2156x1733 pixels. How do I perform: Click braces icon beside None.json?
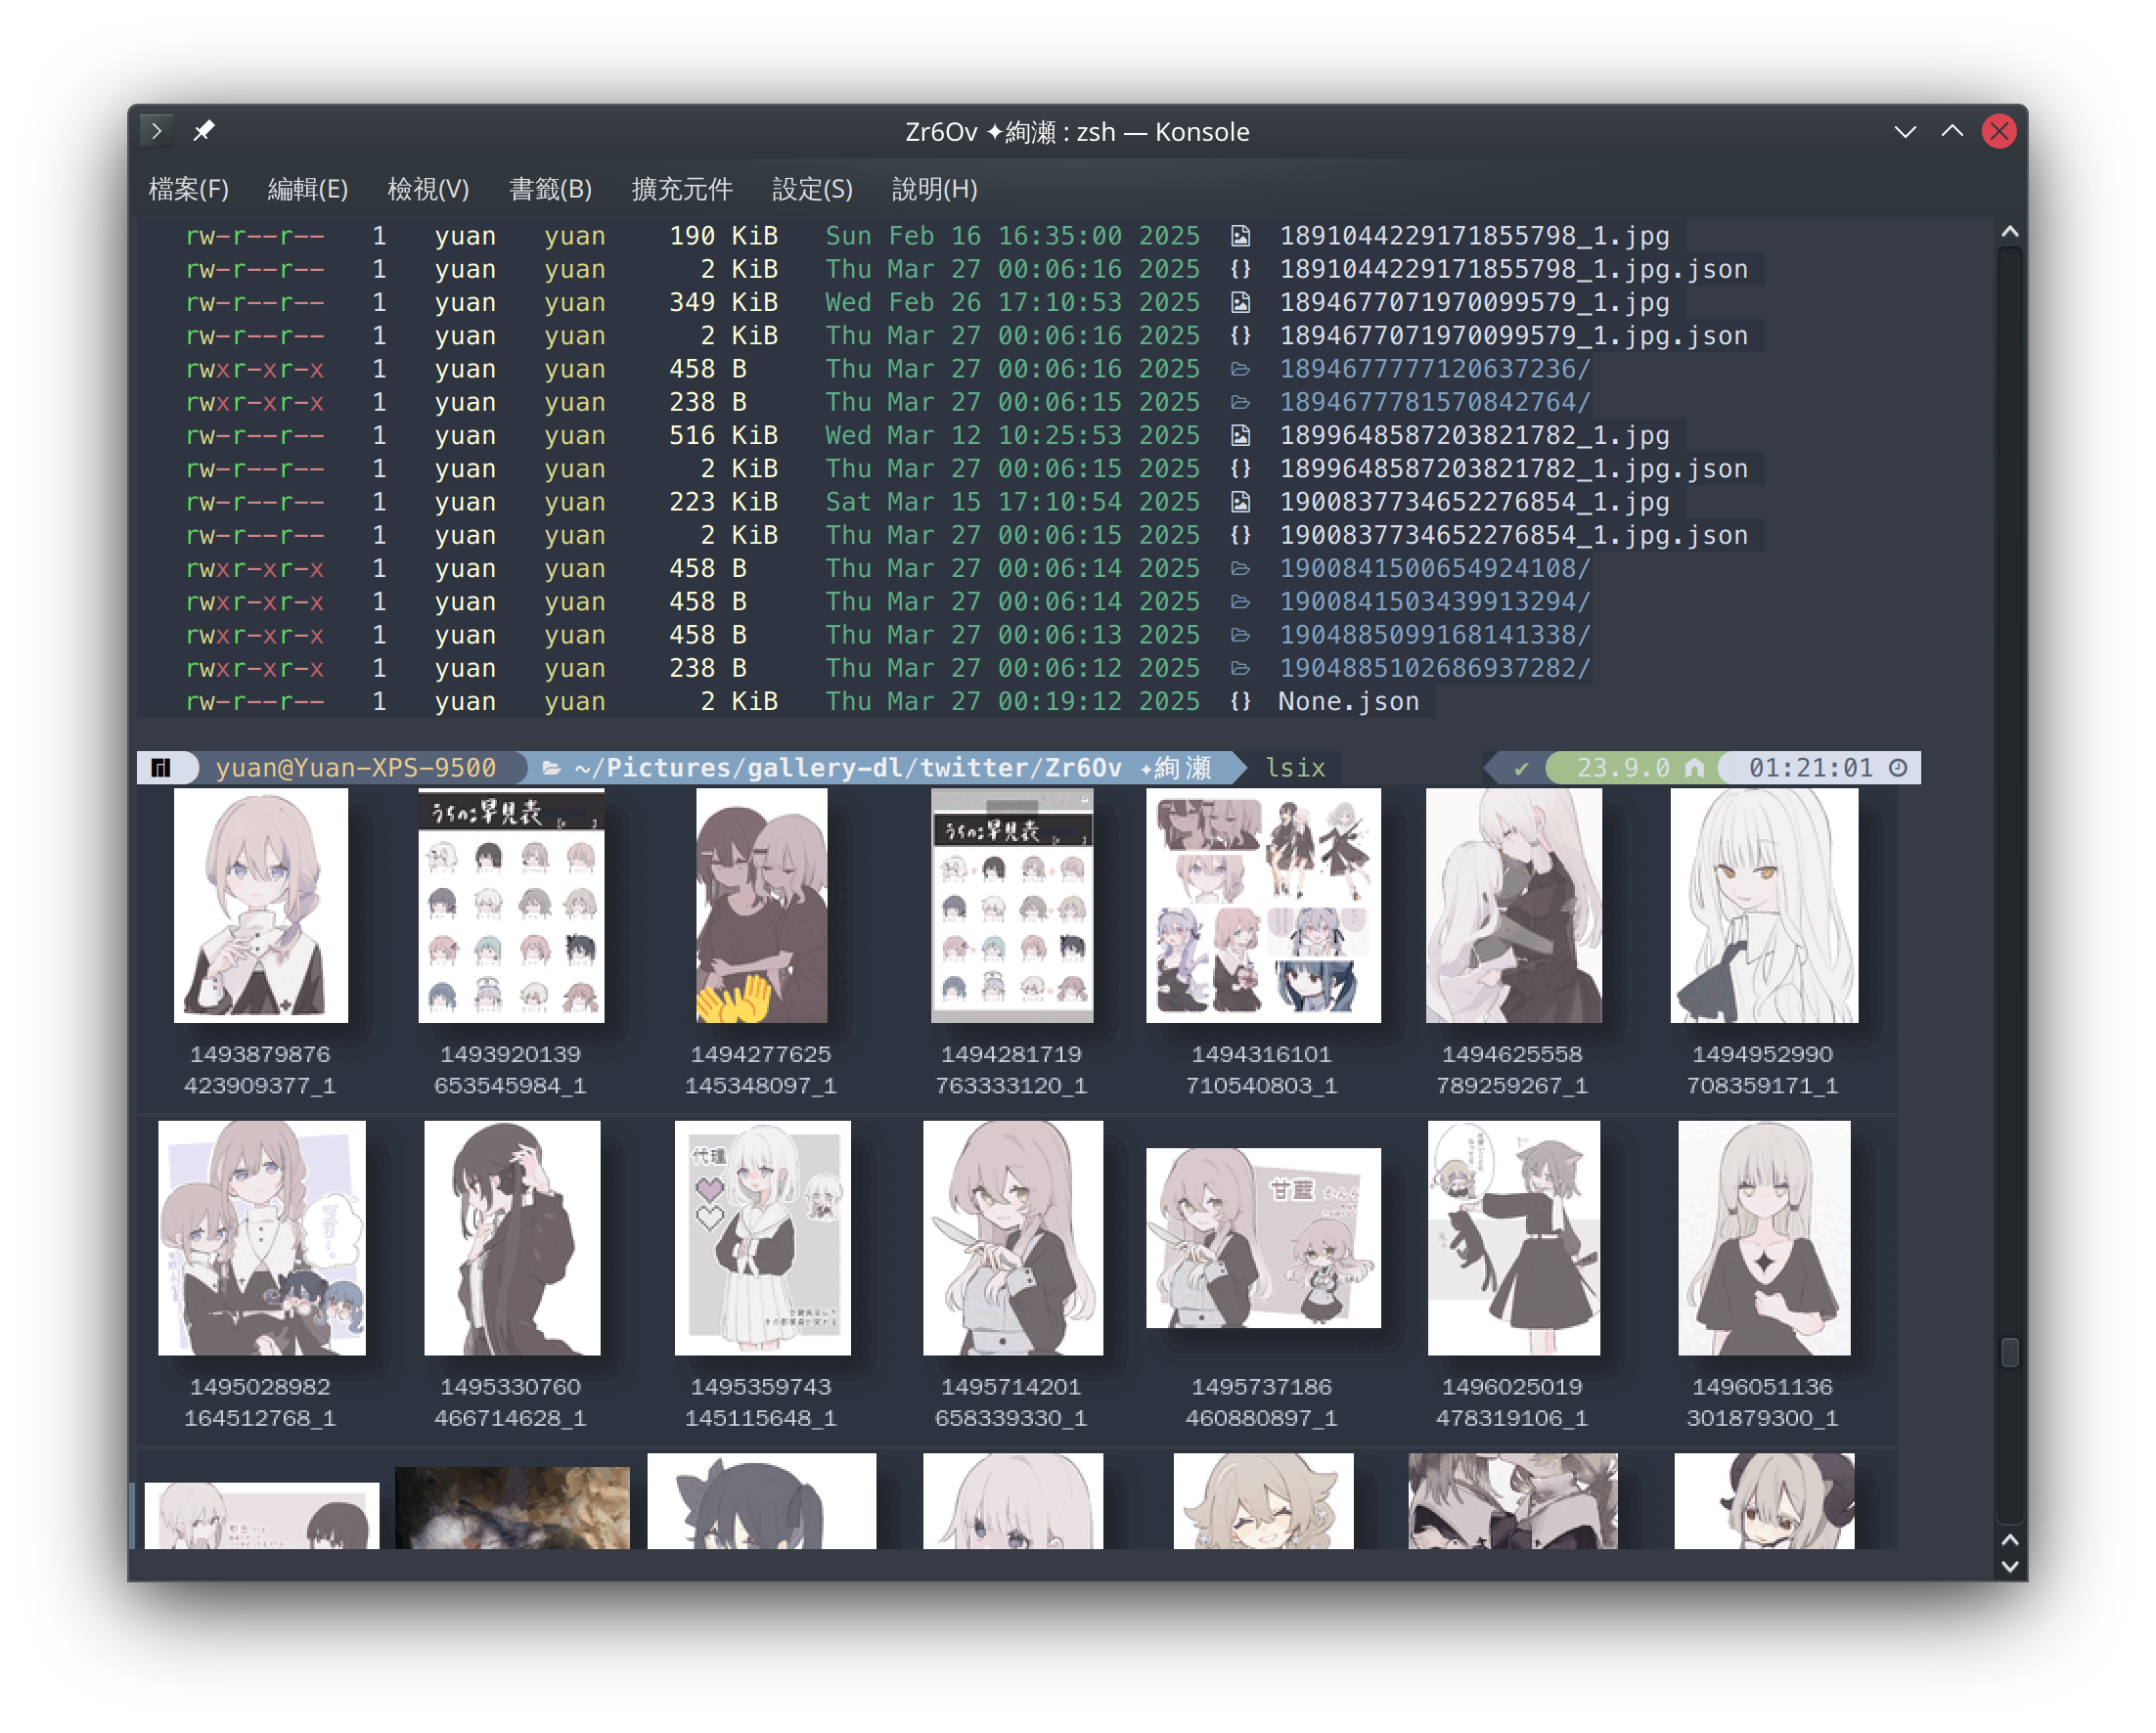coord(1240,702)
